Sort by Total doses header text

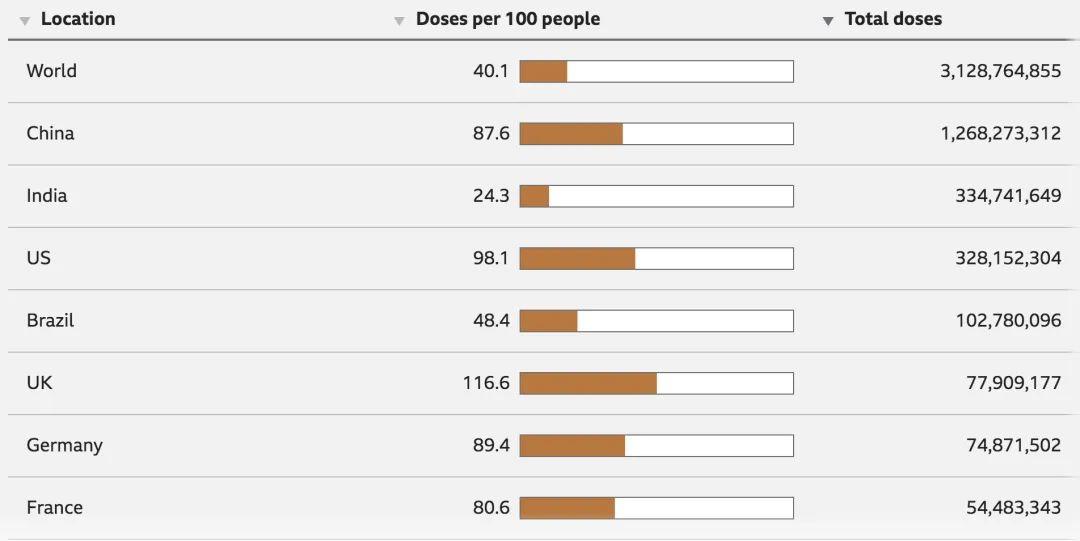pos(893,19)
